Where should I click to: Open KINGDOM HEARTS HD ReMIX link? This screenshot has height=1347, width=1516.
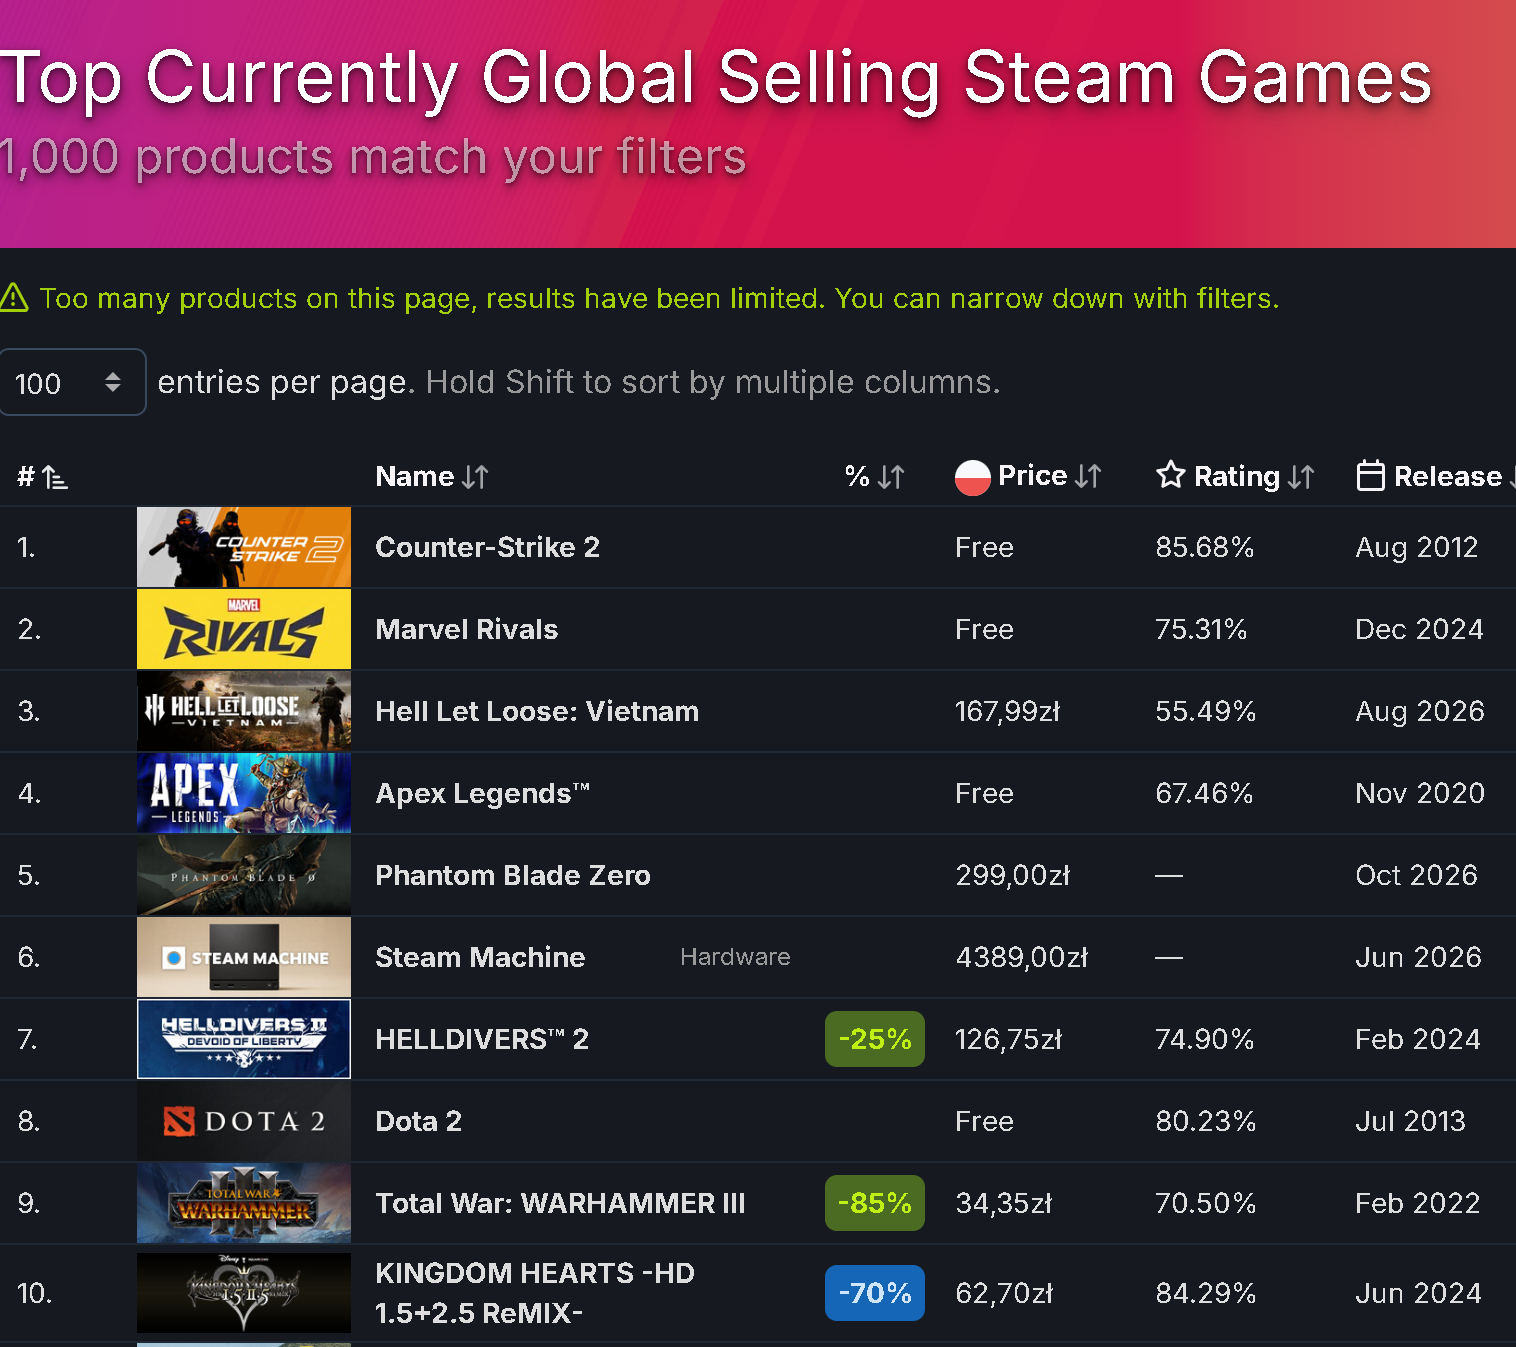tap(535, 1293)
